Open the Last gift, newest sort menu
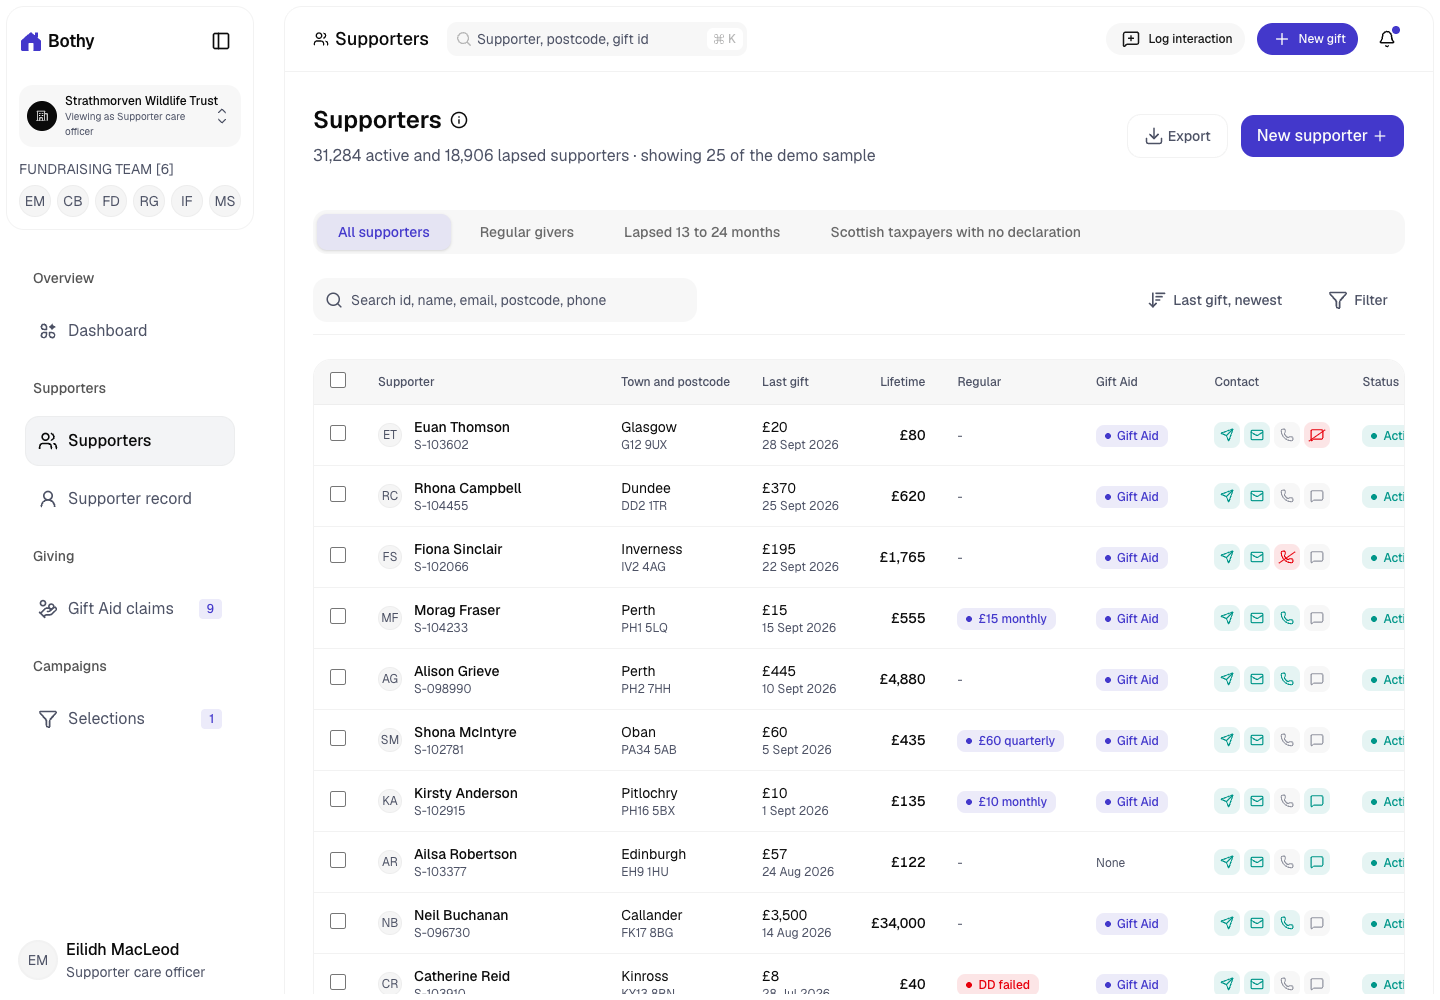This screenshot has width=1440, height=1000. click(x=1215, y=300)
